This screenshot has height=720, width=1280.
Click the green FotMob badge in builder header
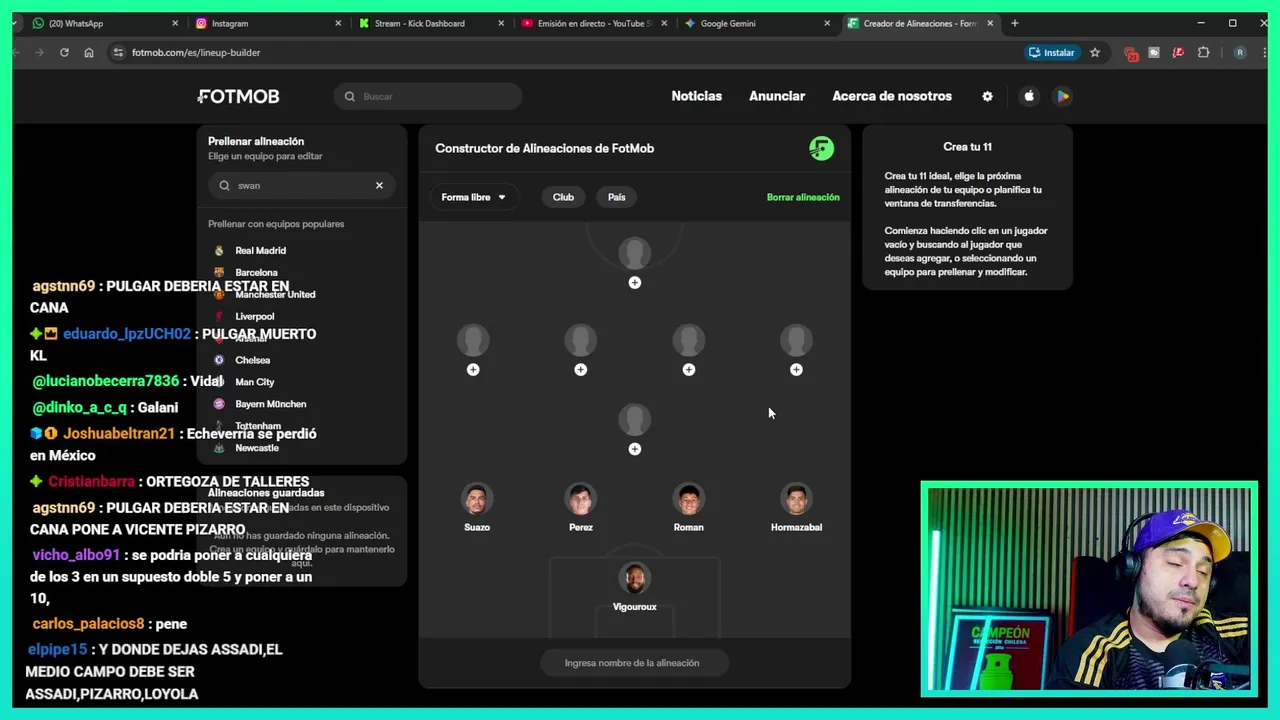[x=821, y=148]
